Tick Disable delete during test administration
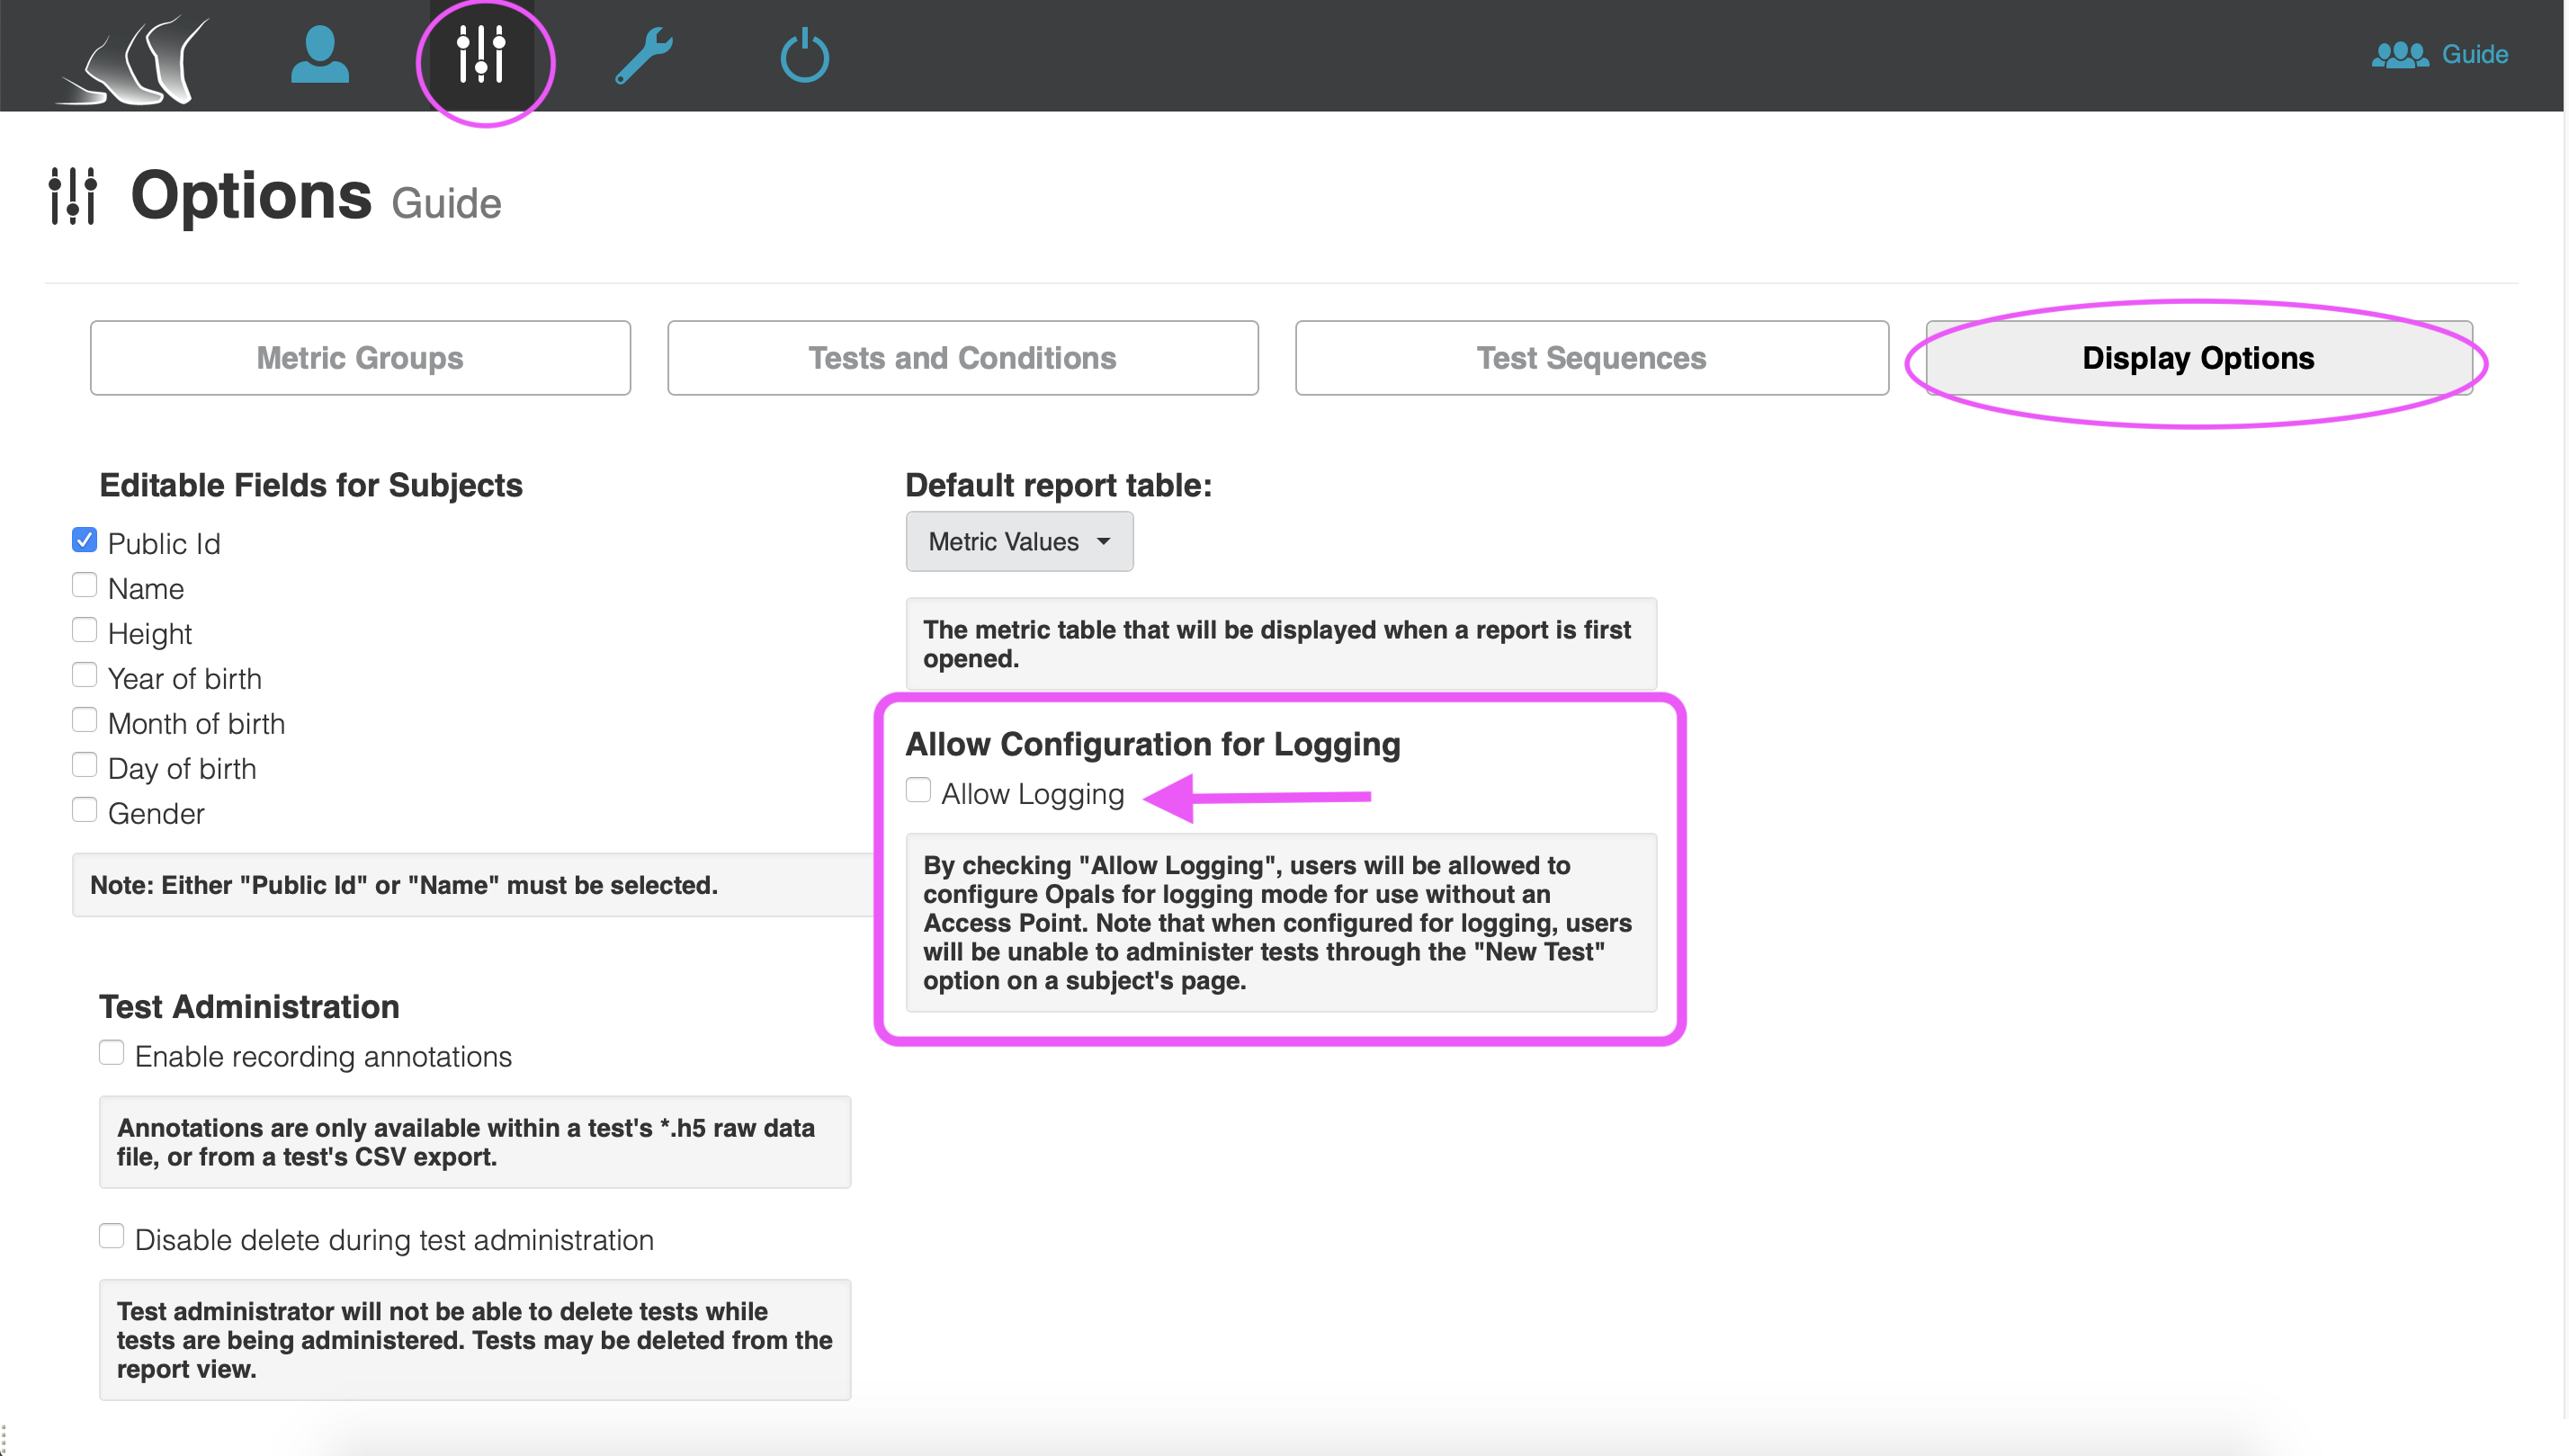The width and height of the screenshot is (2569, 1456). [x=112, y=1237]
